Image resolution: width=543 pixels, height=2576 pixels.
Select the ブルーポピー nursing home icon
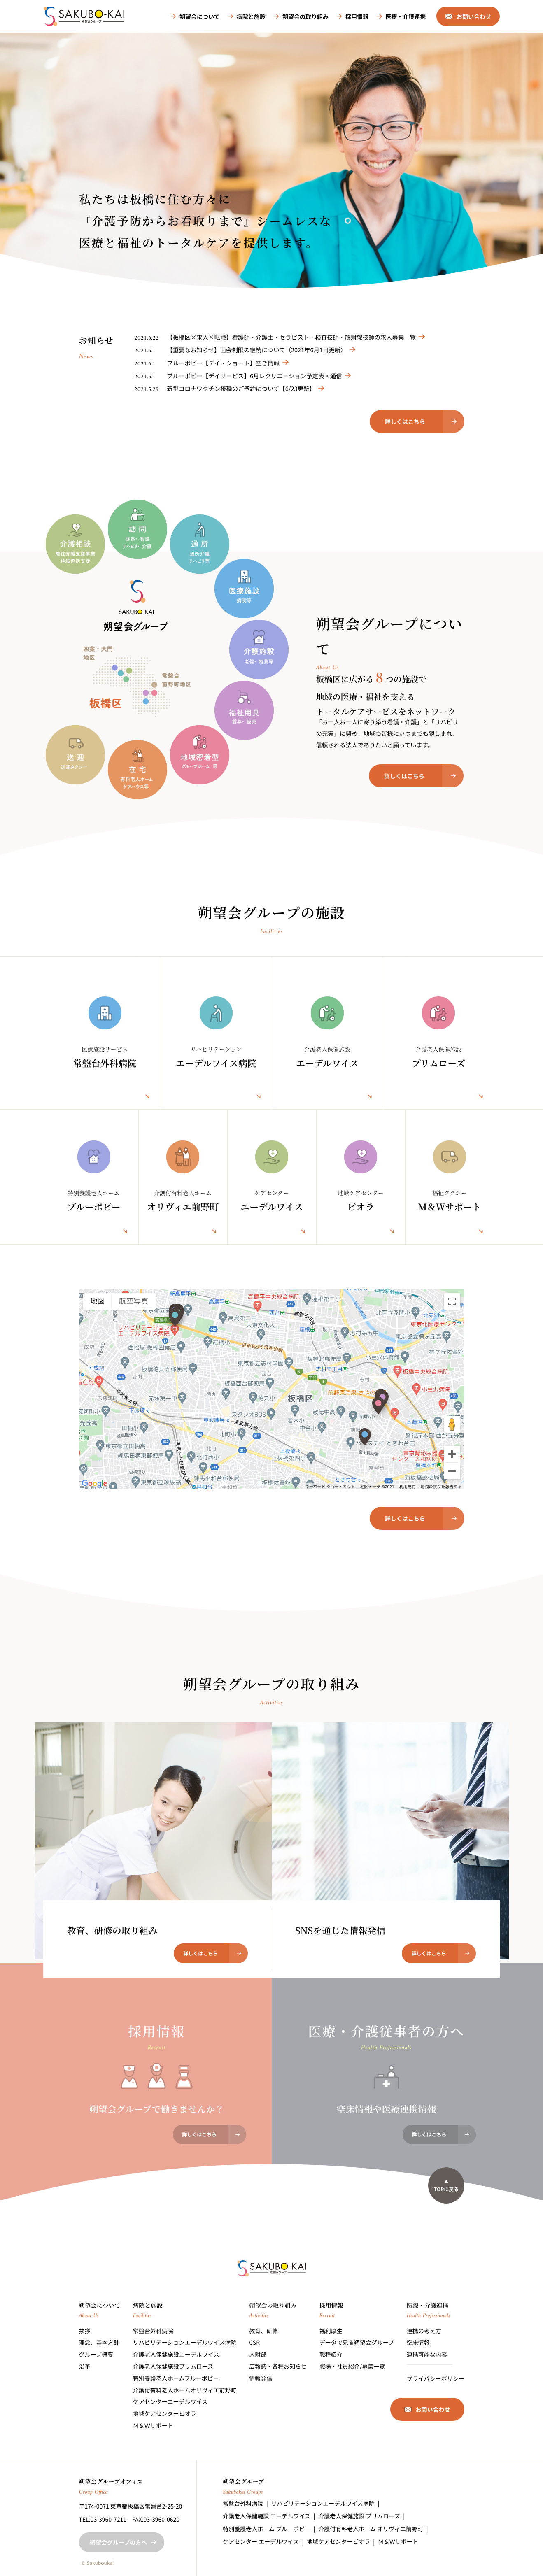(93, 1156)
